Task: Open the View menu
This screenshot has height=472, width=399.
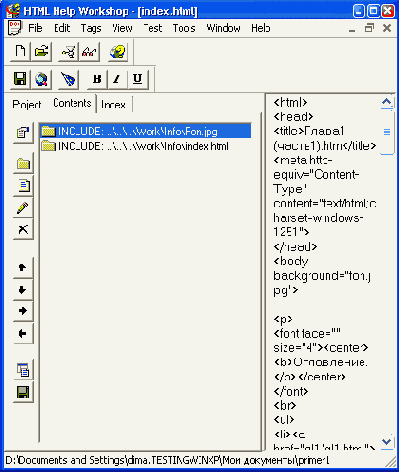Action: [122, 28]
